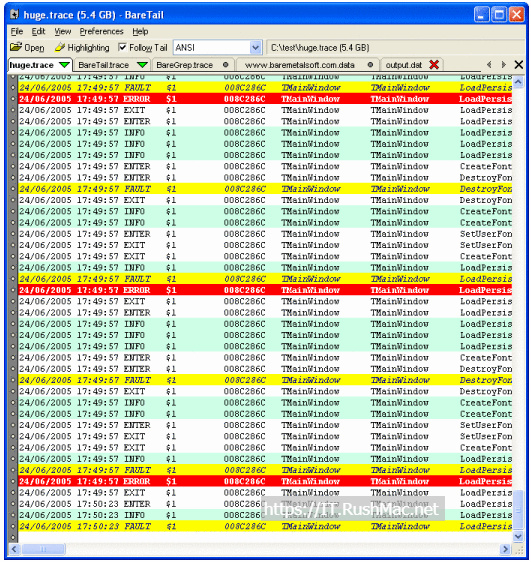The image size is (531, 562).
Task: Select the 17:50:23 FAULT log line
Action: click(x=265, y=527)
